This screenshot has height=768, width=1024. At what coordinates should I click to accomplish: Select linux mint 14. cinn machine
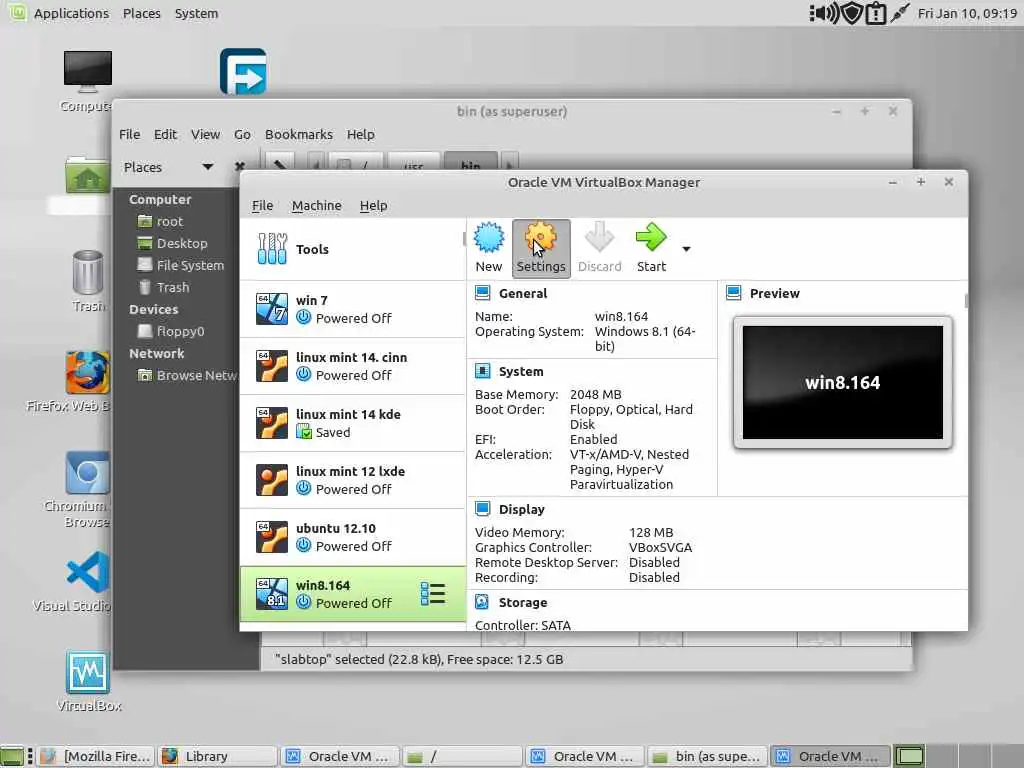pyautogui.click(x=353, y=366)
